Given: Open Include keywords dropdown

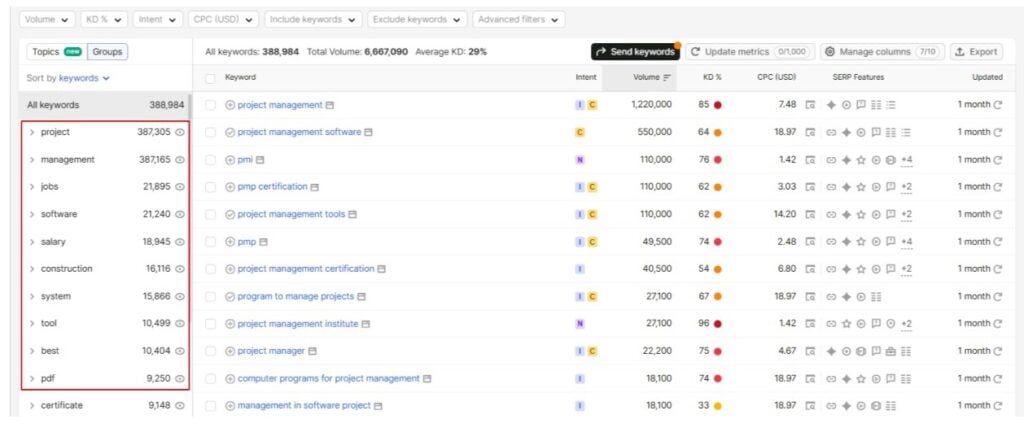Looking at the screenshot, I should (313, 20).
